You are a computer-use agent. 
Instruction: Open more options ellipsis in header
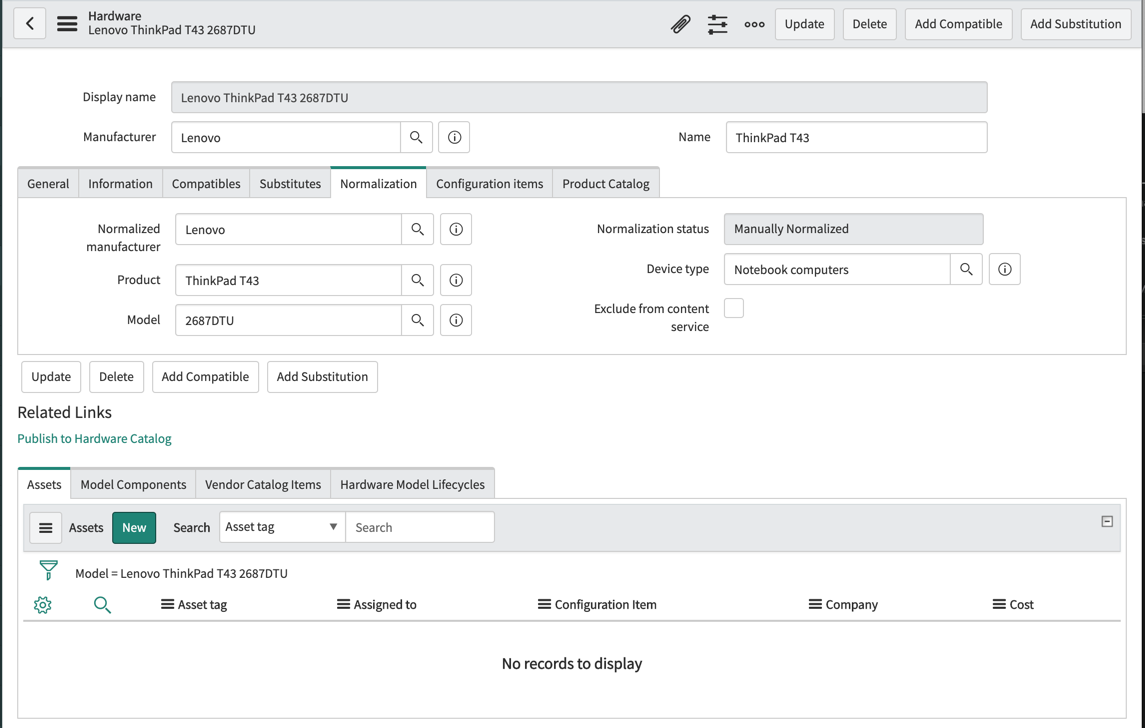coord(754,24)
